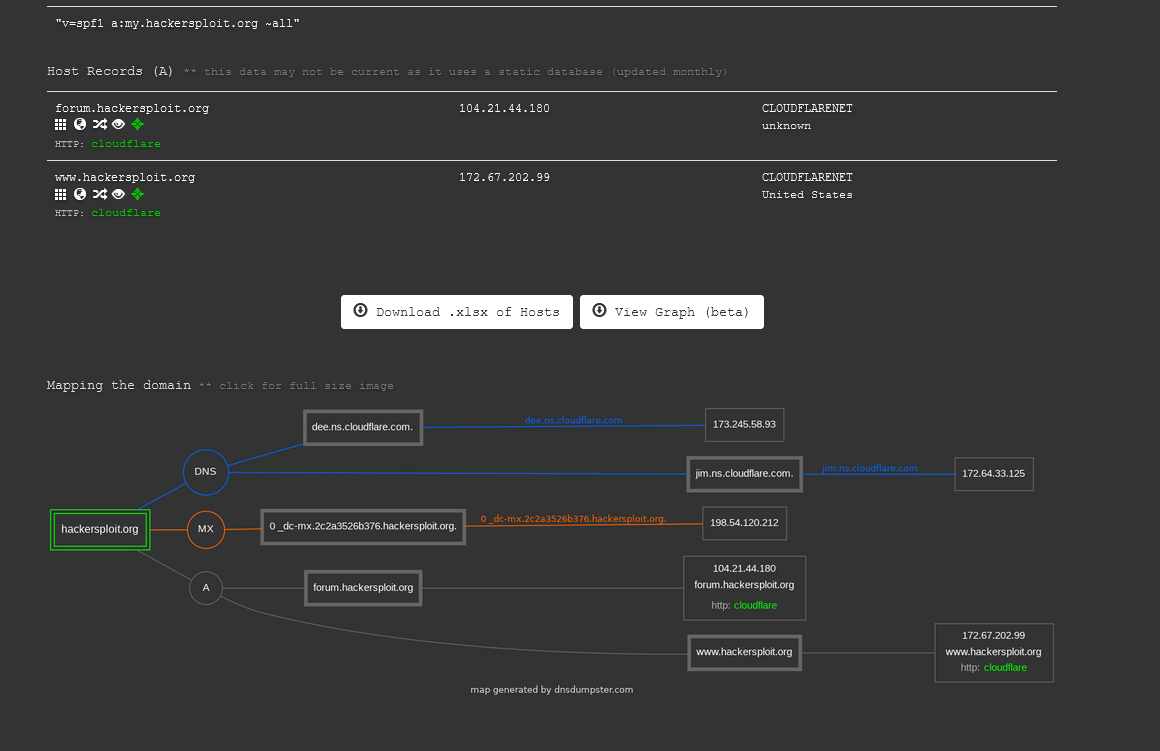Click the green hackersploit.org root node
Viewport: 1160px width, 751px height.
(x=100, y=530)
